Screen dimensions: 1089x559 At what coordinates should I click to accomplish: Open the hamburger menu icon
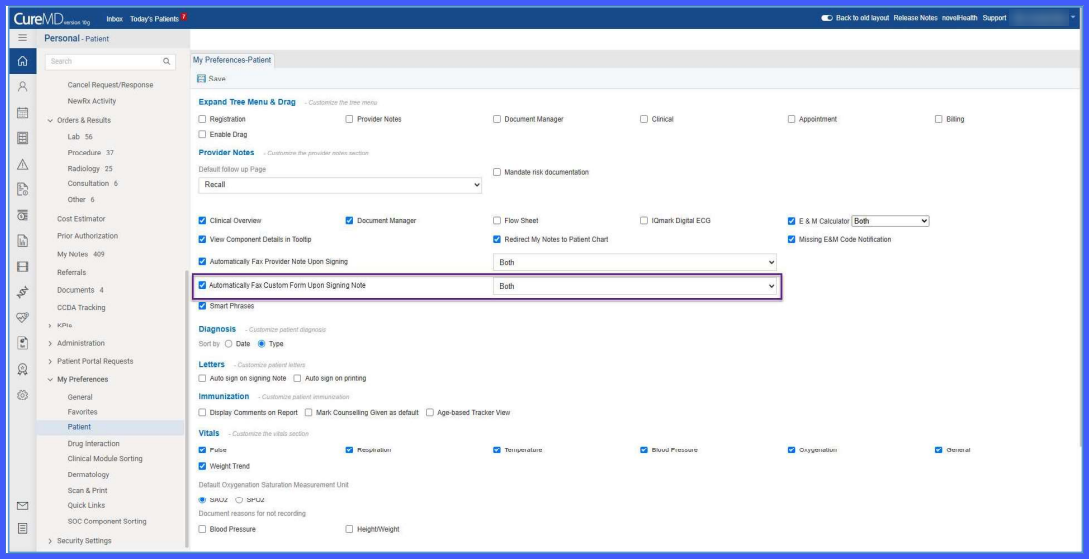(x=22, y=38)
